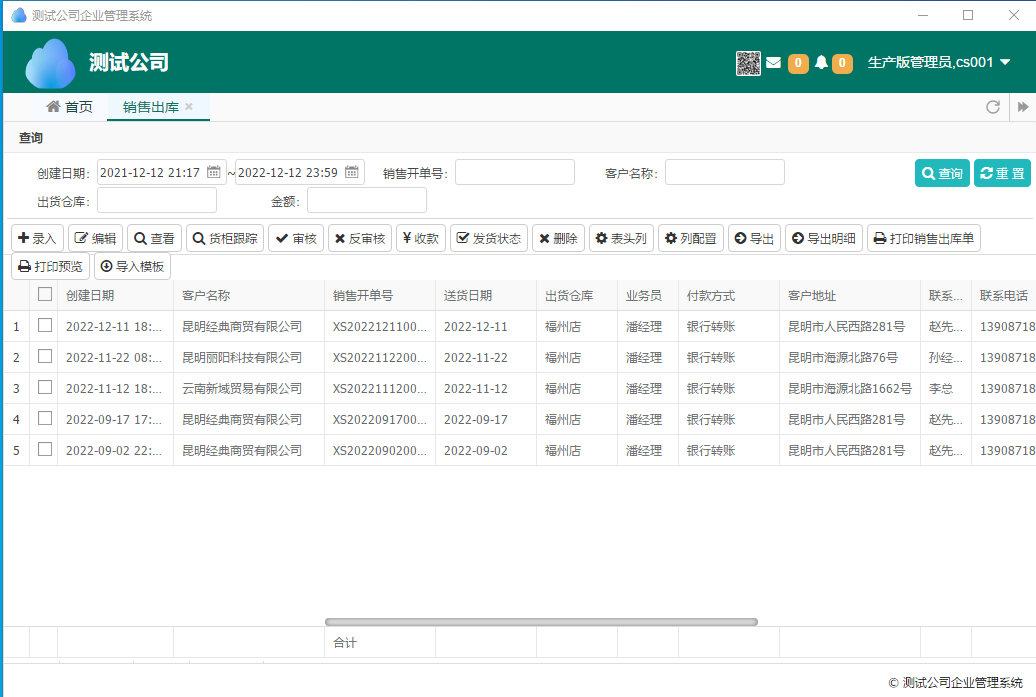Click the 重置 reset button
The width and height of the screenshot is (1036, 697).
(x=1002, y=173)
